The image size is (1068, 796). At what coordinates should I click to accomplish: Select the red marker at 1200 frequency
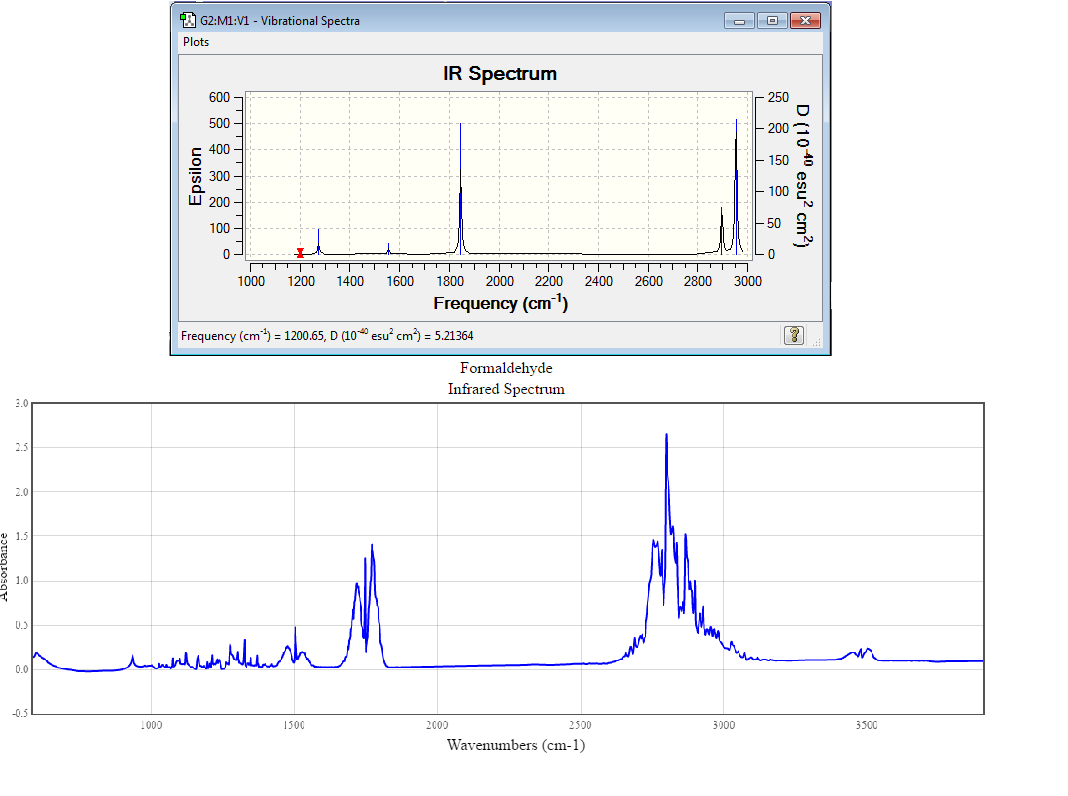(x=300, y=253)
